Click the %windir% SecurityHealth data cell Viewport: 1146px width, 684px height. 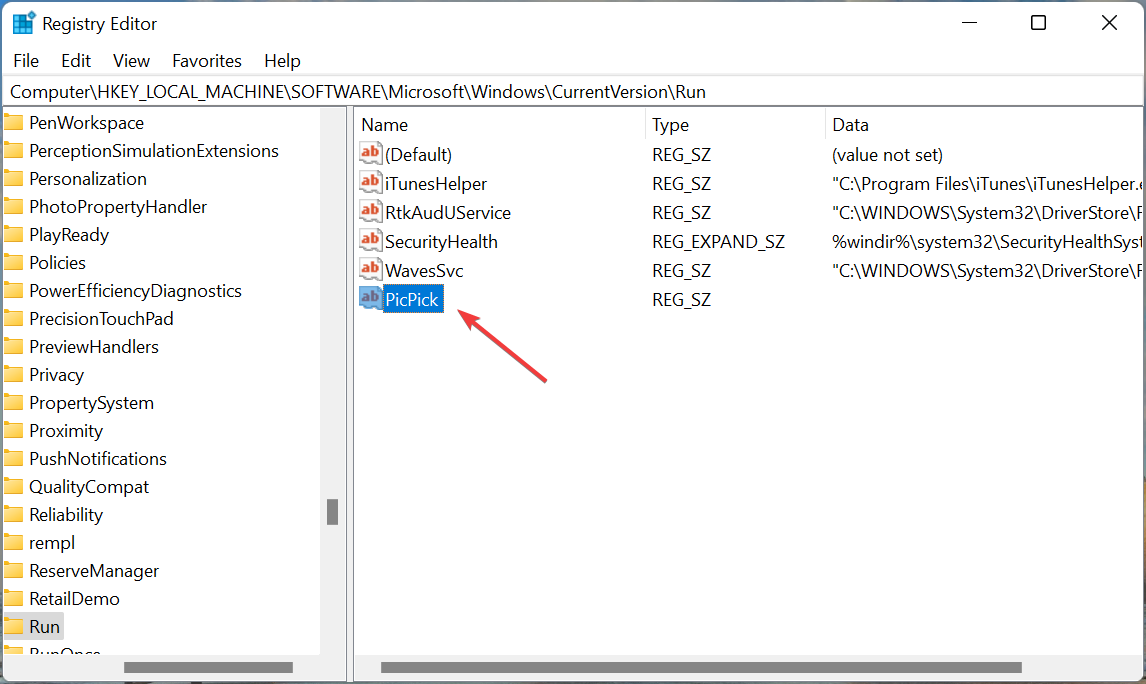coord(987,242)
